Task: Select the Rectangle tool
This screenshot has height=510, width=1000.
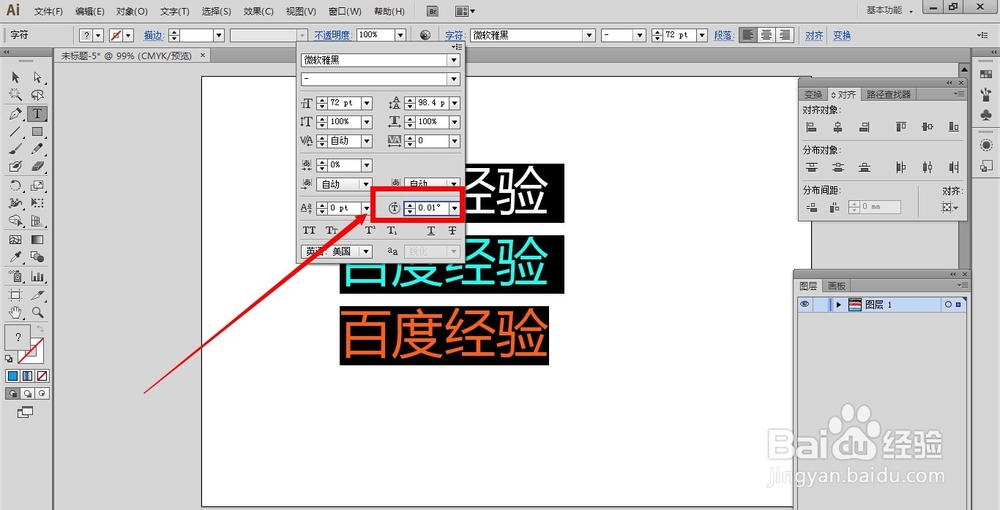Action: click(38, 132)
